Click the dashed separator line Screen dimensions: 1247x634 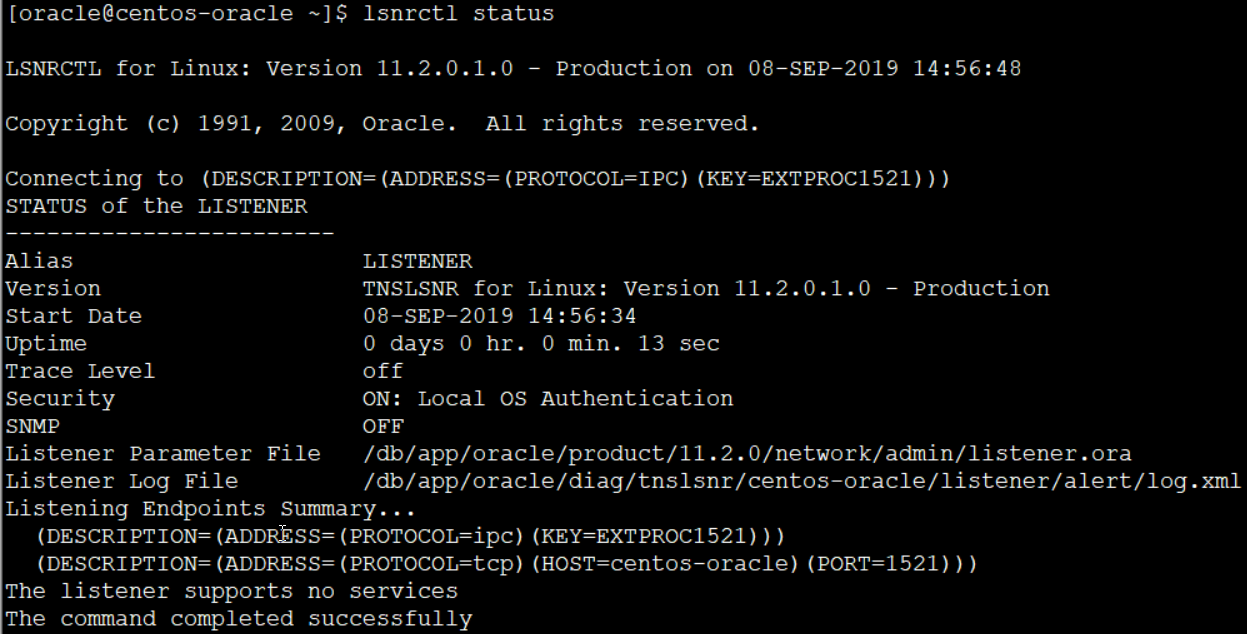[x=169, y=234]
